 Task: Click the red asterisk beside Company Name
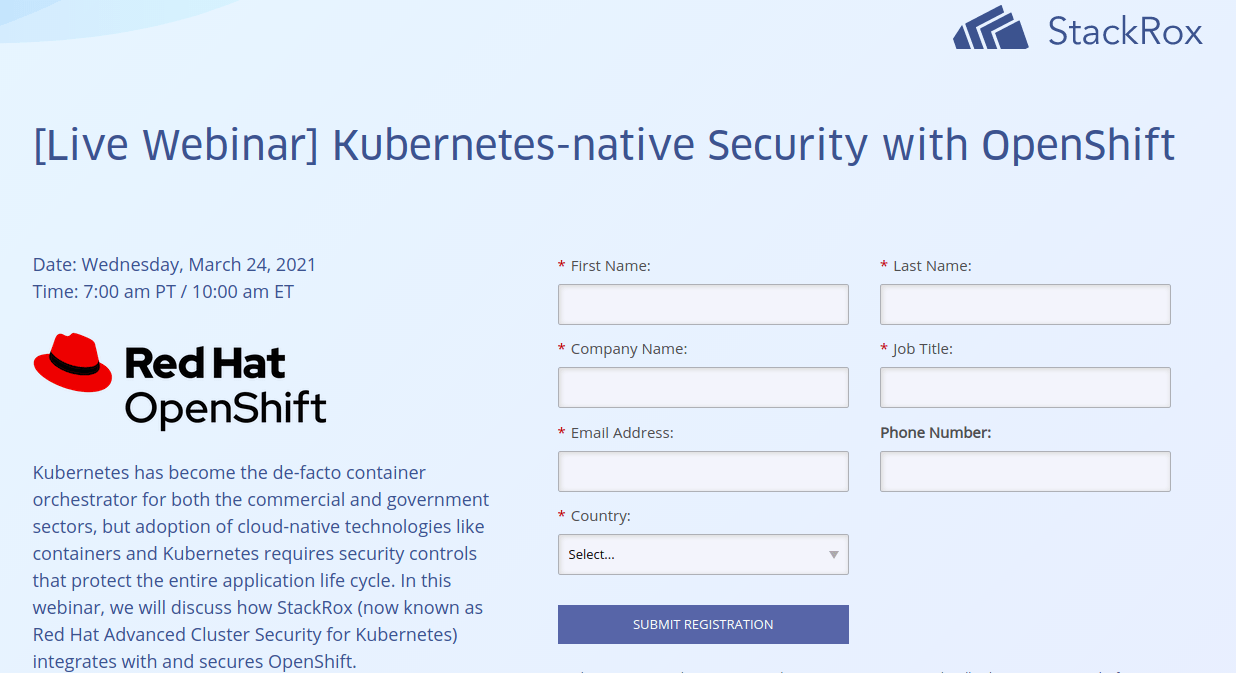(x=559, y=348)
